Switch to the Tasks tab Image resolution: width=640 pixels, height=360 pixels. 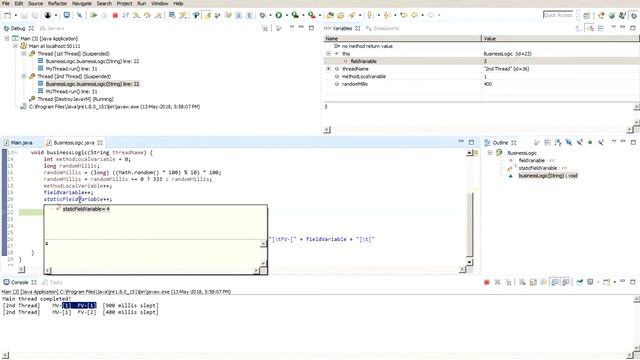pos(53,282)
